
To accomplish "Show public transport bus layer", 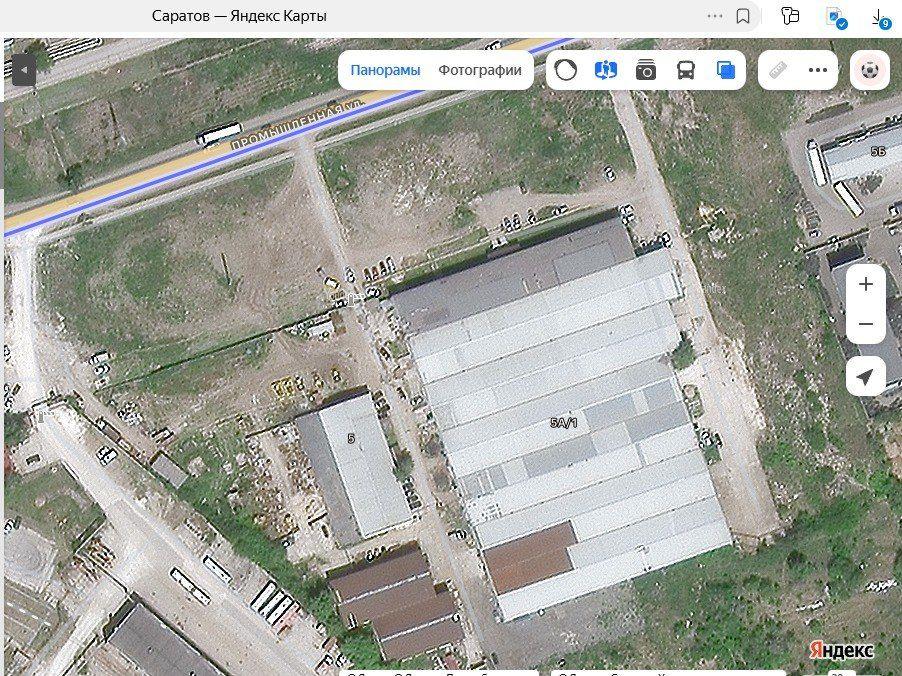I will pyautogui.click(x=686, y=70).
